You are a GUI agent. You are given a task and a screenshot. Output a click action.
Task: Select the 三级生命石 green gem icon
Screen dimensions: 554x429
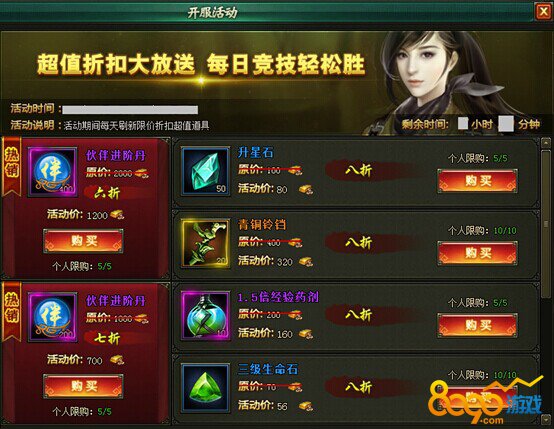click(206, 388)
